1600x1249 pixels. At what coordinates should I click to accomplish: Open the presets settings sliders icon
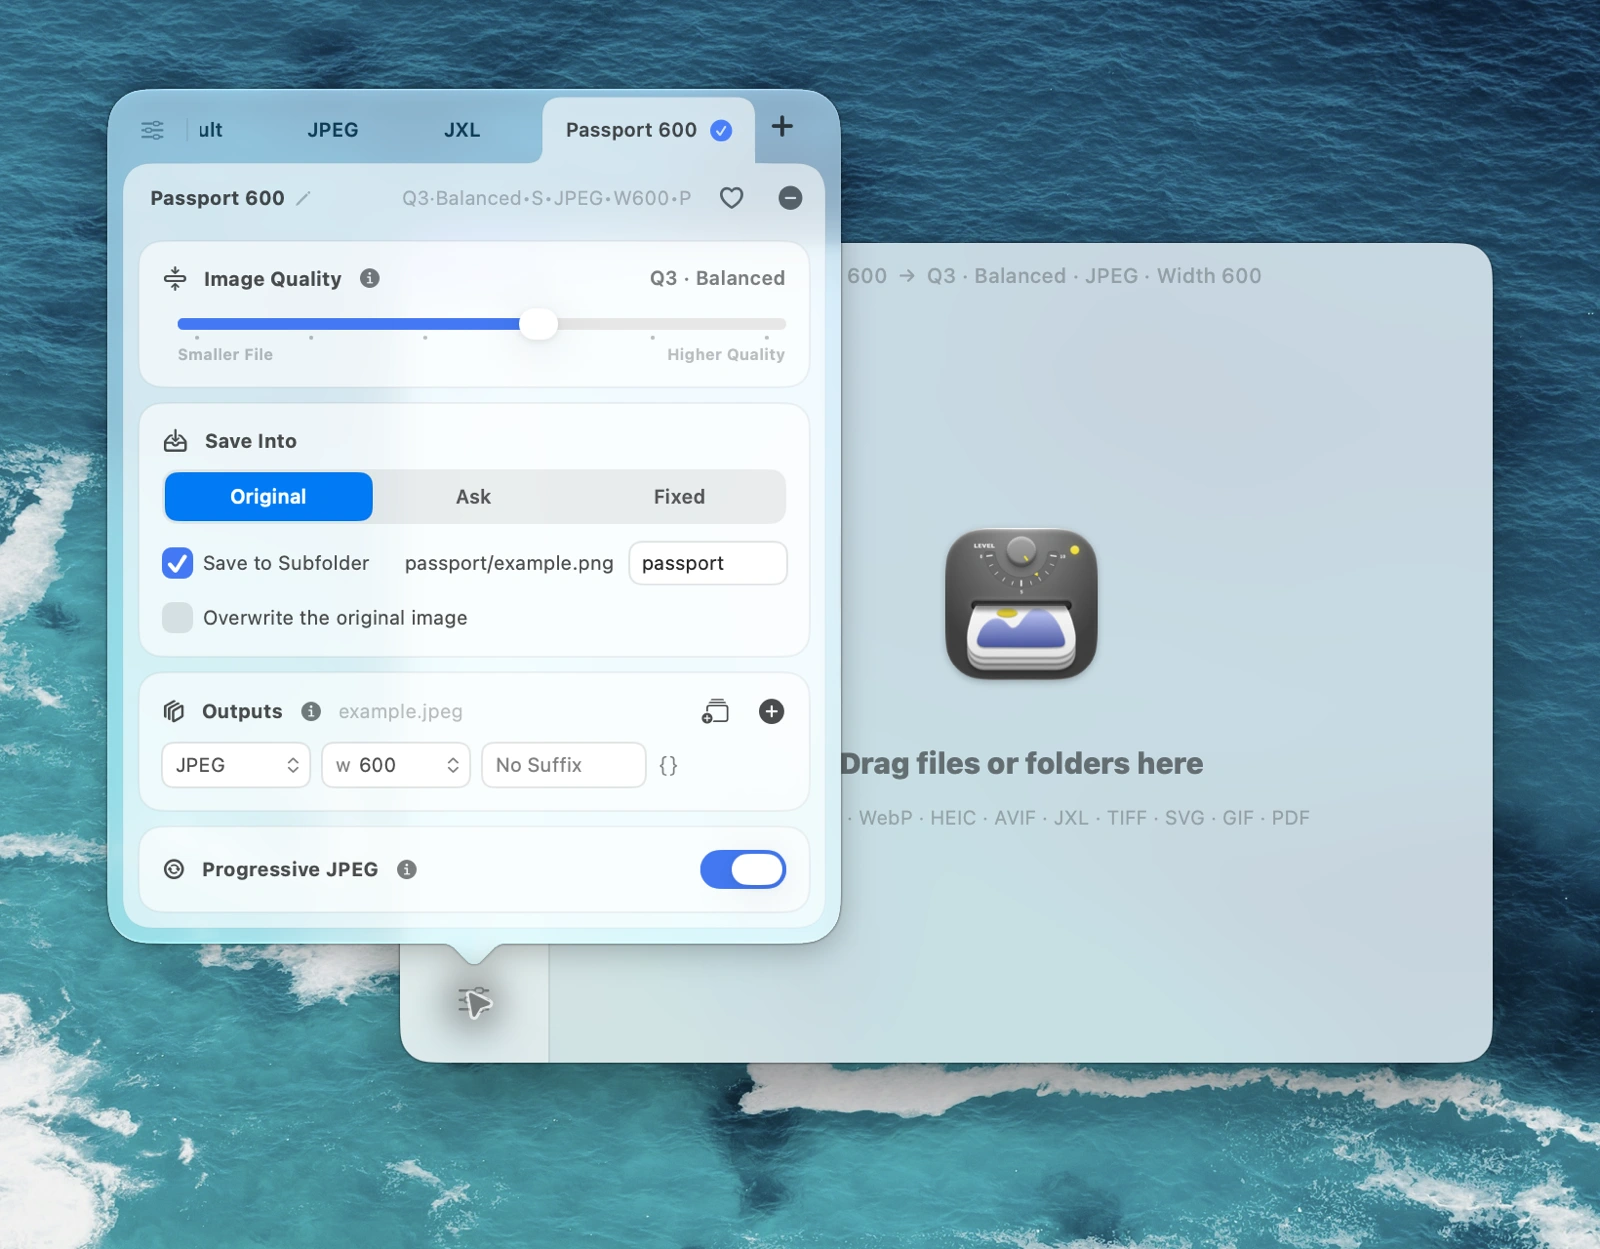coord(152,130)
